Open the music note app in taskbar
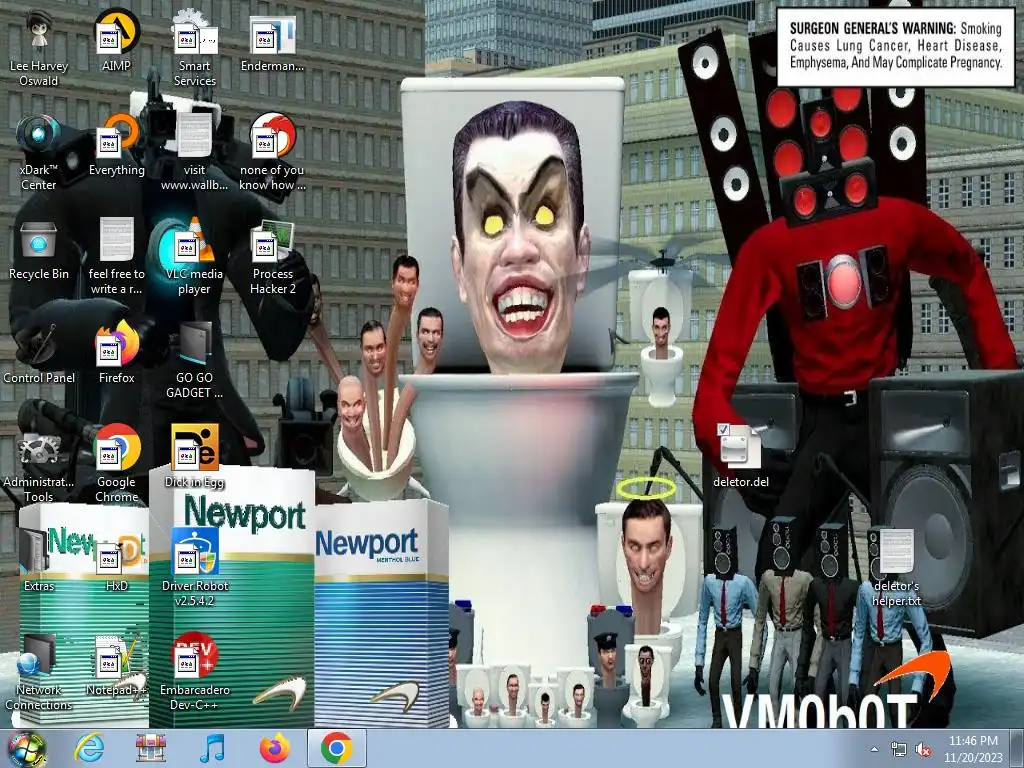This screenshot has width=1024, height=768. 212,748
